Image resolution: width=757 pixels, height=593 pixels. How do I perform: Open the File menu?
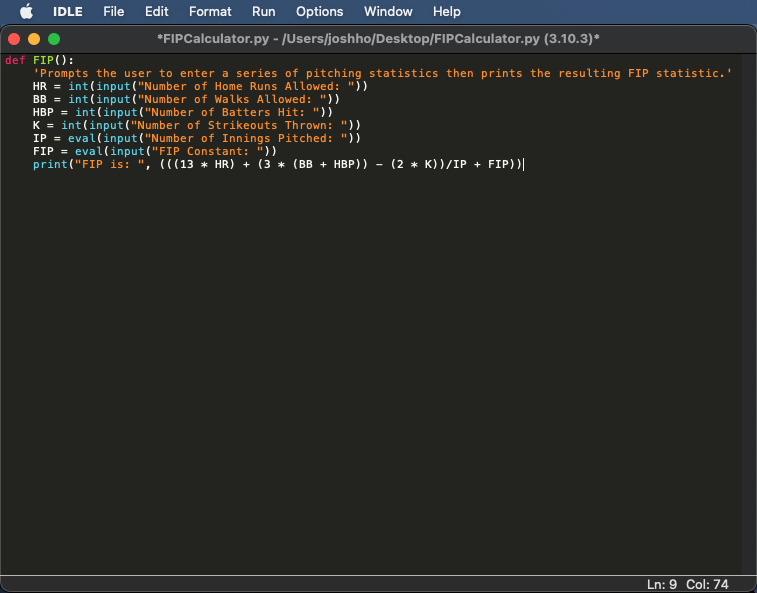pyautogui.click(x=113, y=12)
